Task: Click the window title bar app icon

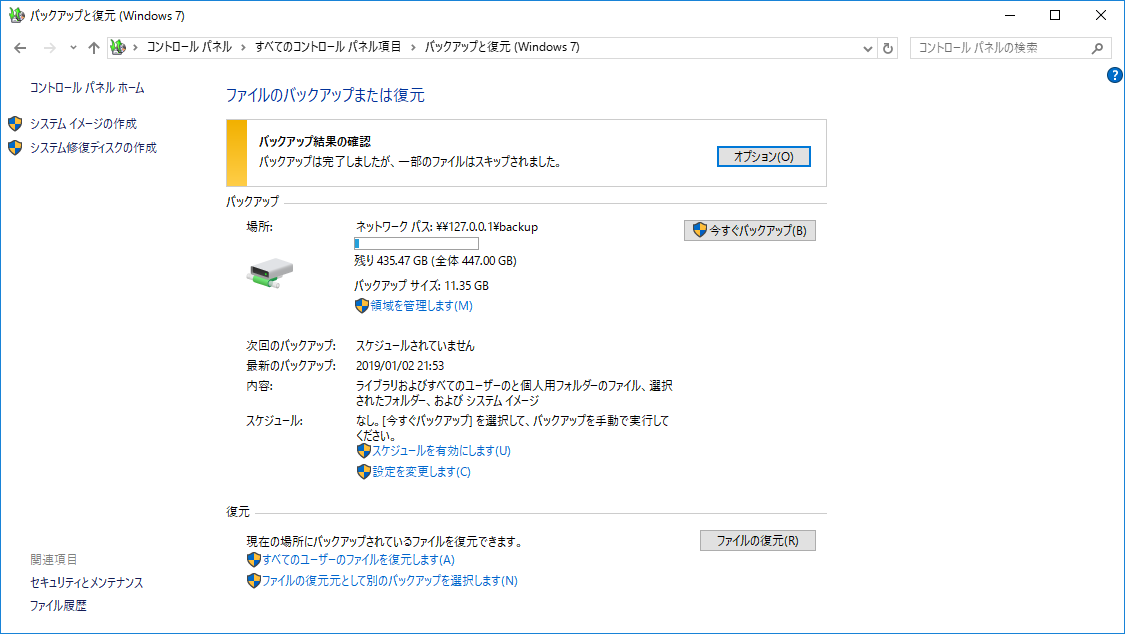Action: point(17,15)
